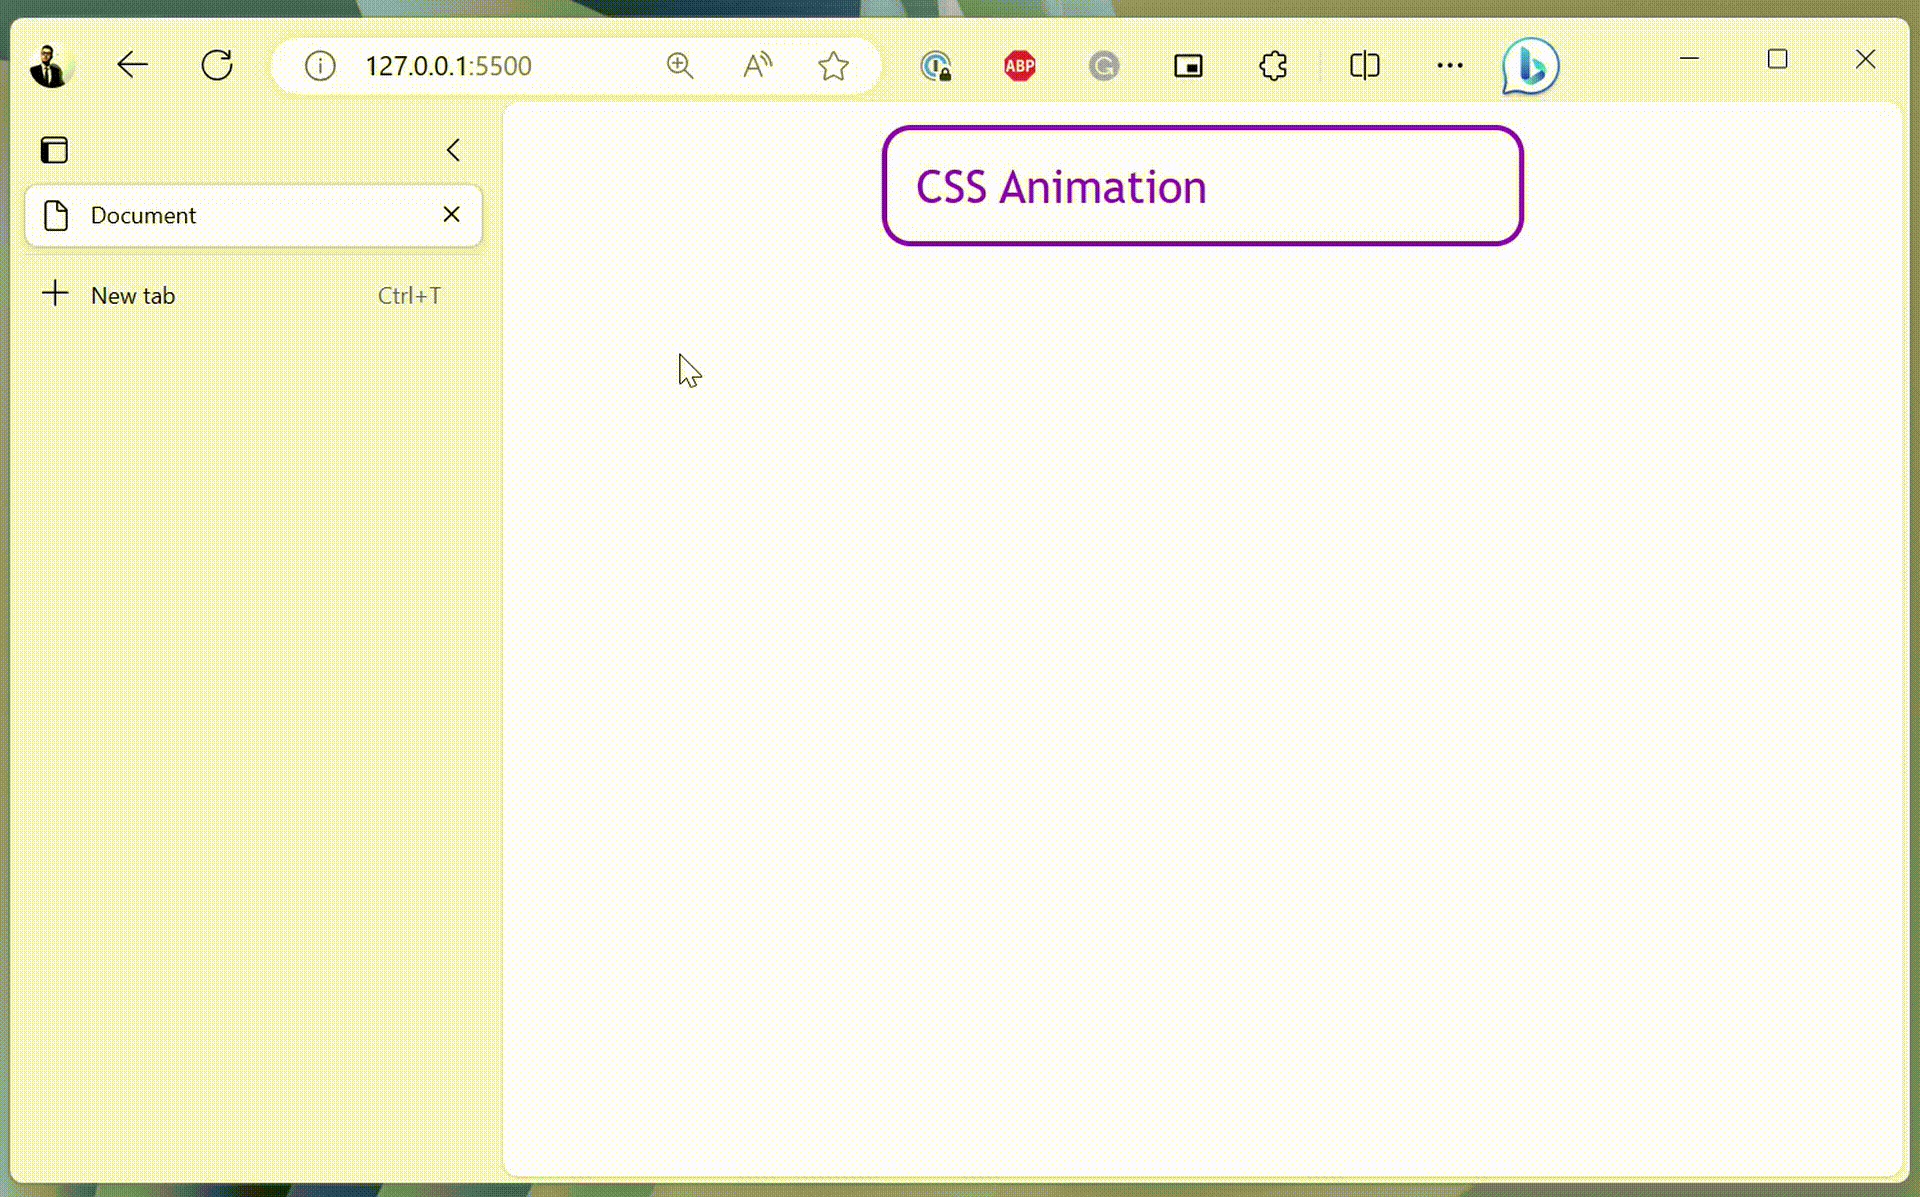Open the picture-in-picture extension icon
1920x1197 pixels.
coord(1188,66)
